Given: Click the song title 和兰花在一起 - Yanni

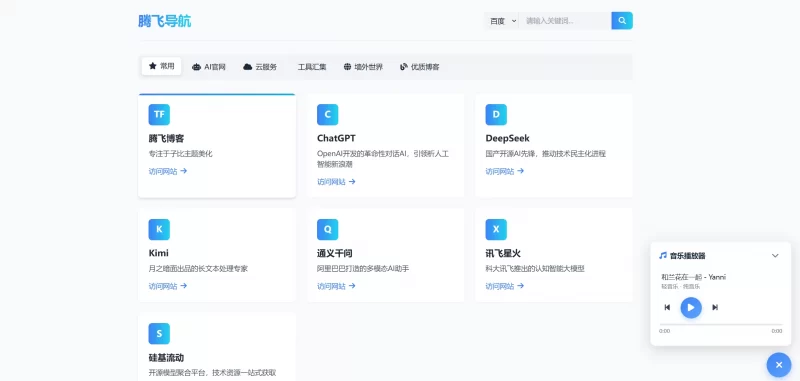Looking at the screenshot, I should (693, 277).
